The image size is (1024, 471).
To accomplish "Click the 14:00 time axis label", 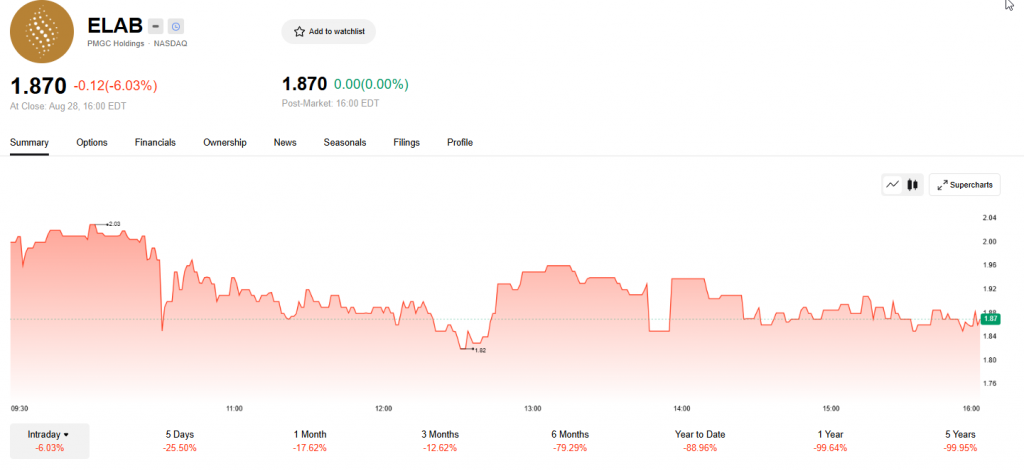I will click(x=682, y=408).
